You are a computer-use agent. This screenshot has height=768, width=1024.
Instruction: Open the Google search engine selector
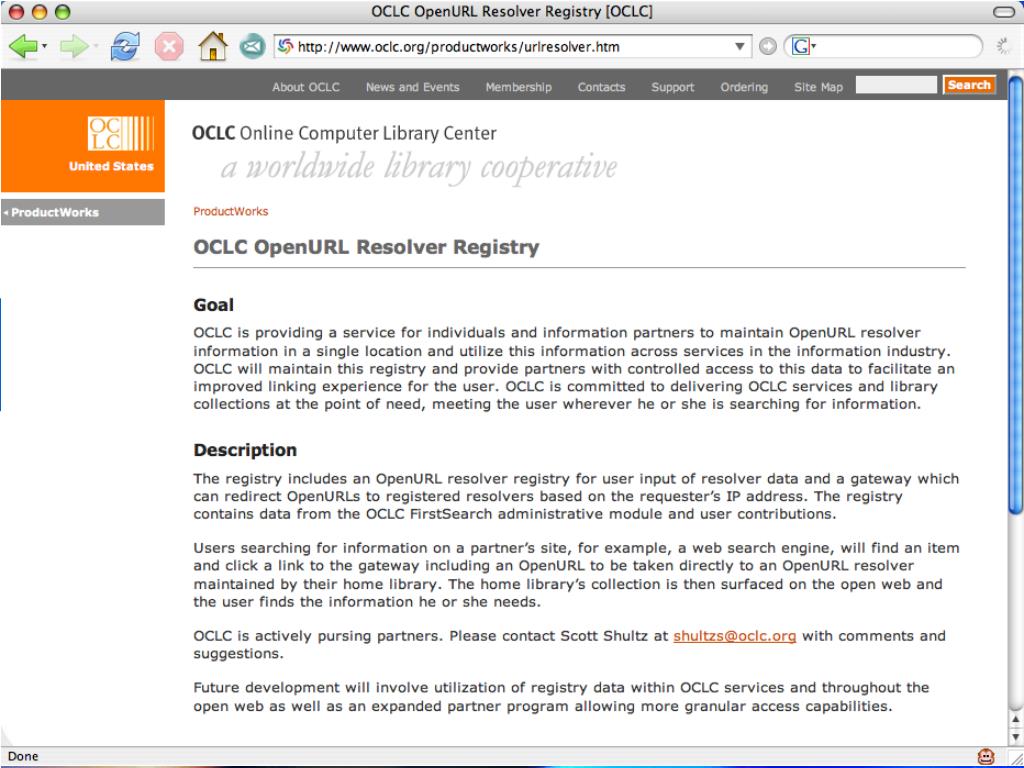pyautogui.click(x=804, y=46)
